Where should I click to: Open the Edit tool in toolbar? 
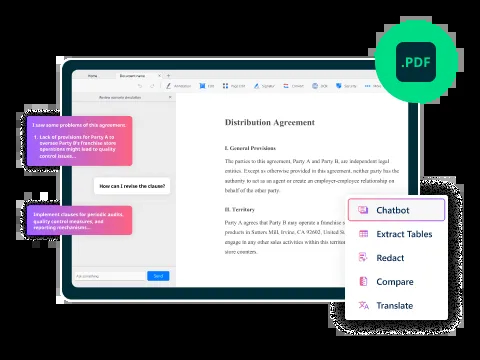tap(207, 86)
